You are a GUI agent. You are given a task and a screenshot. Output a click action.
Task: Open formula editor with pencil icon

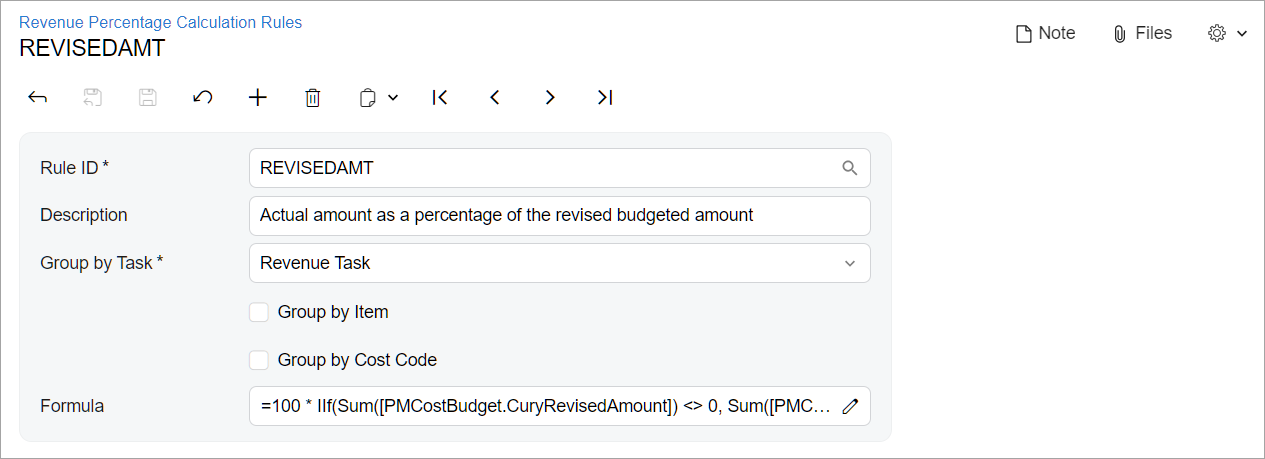coord(850,406)
